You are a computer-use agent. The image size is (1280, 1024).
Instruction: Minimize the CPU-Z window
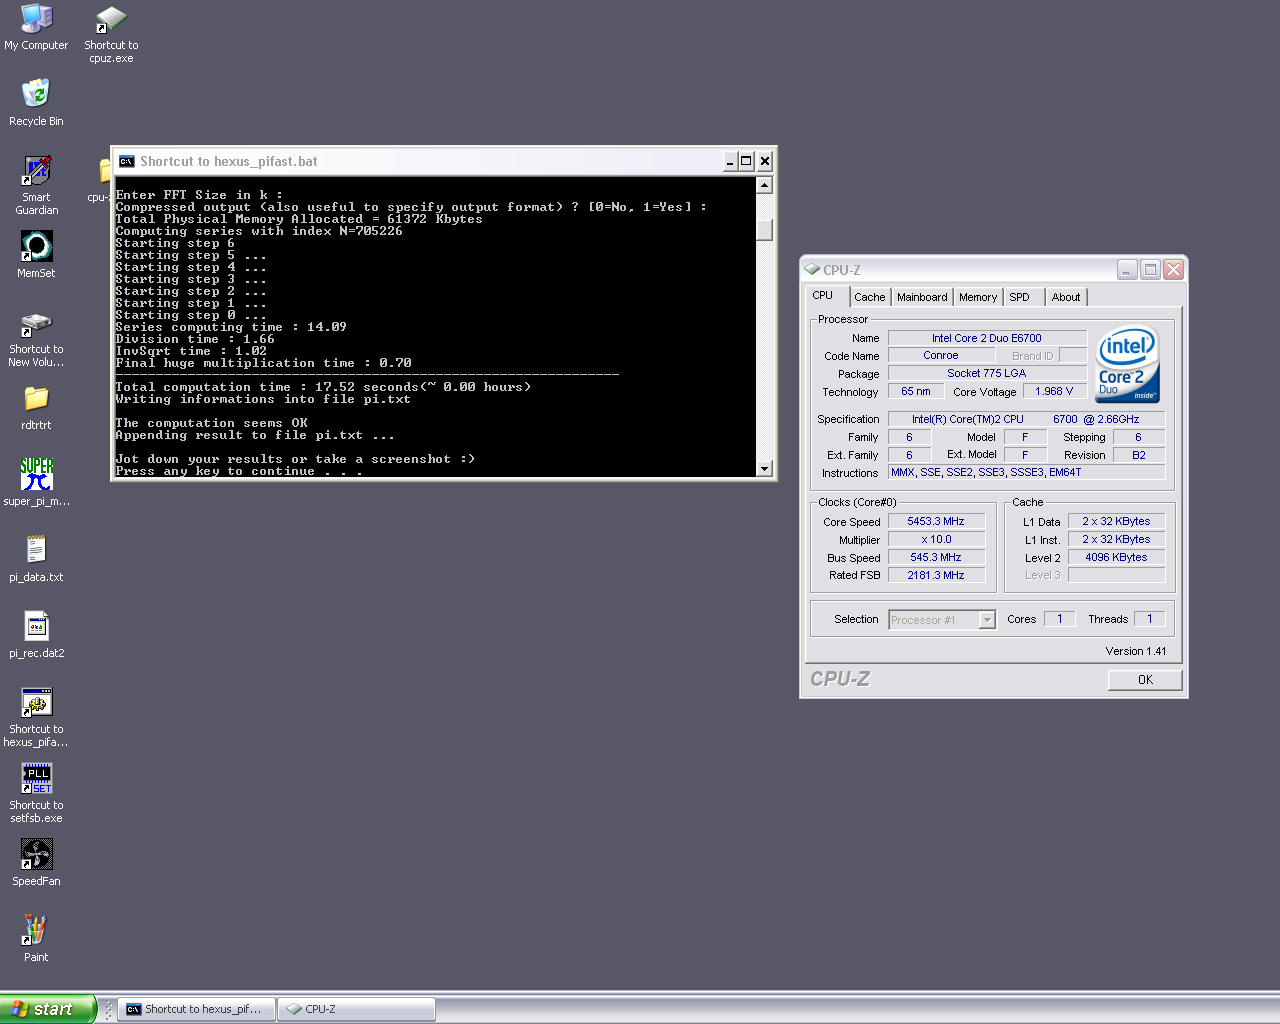(x=1127, y=270)
